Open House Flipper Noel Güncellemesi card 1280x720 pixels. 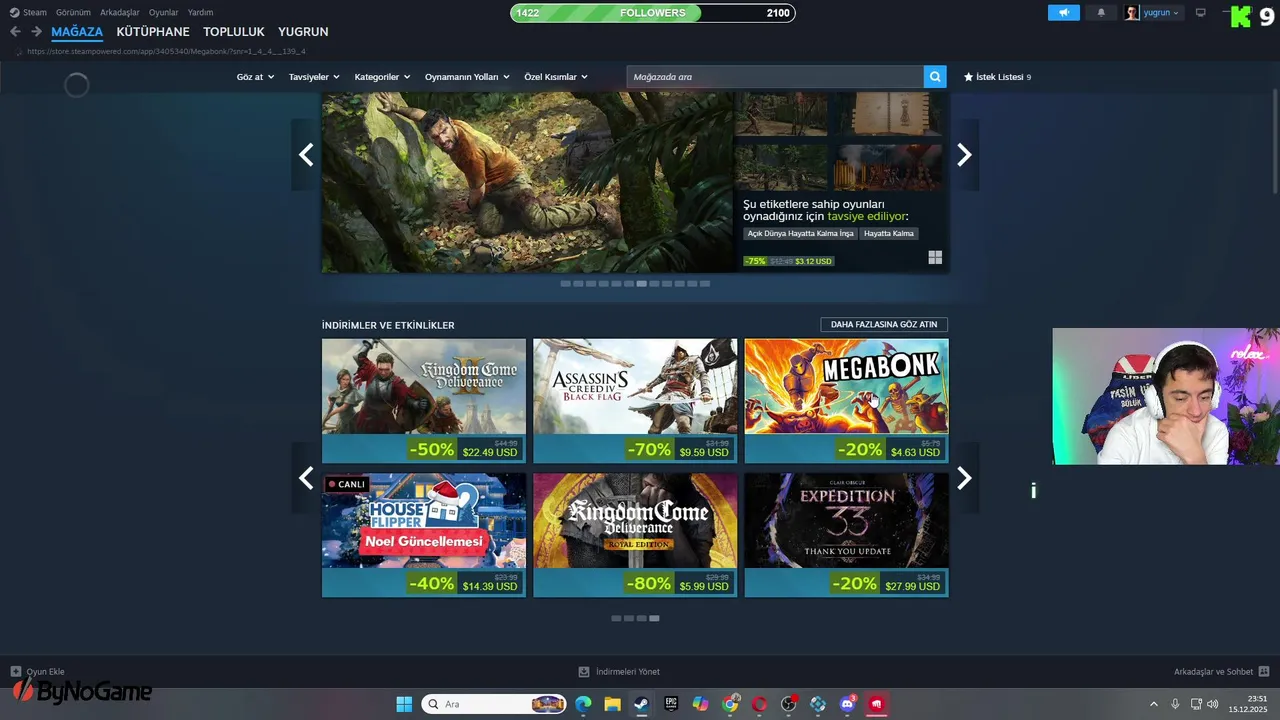point(424,535)
